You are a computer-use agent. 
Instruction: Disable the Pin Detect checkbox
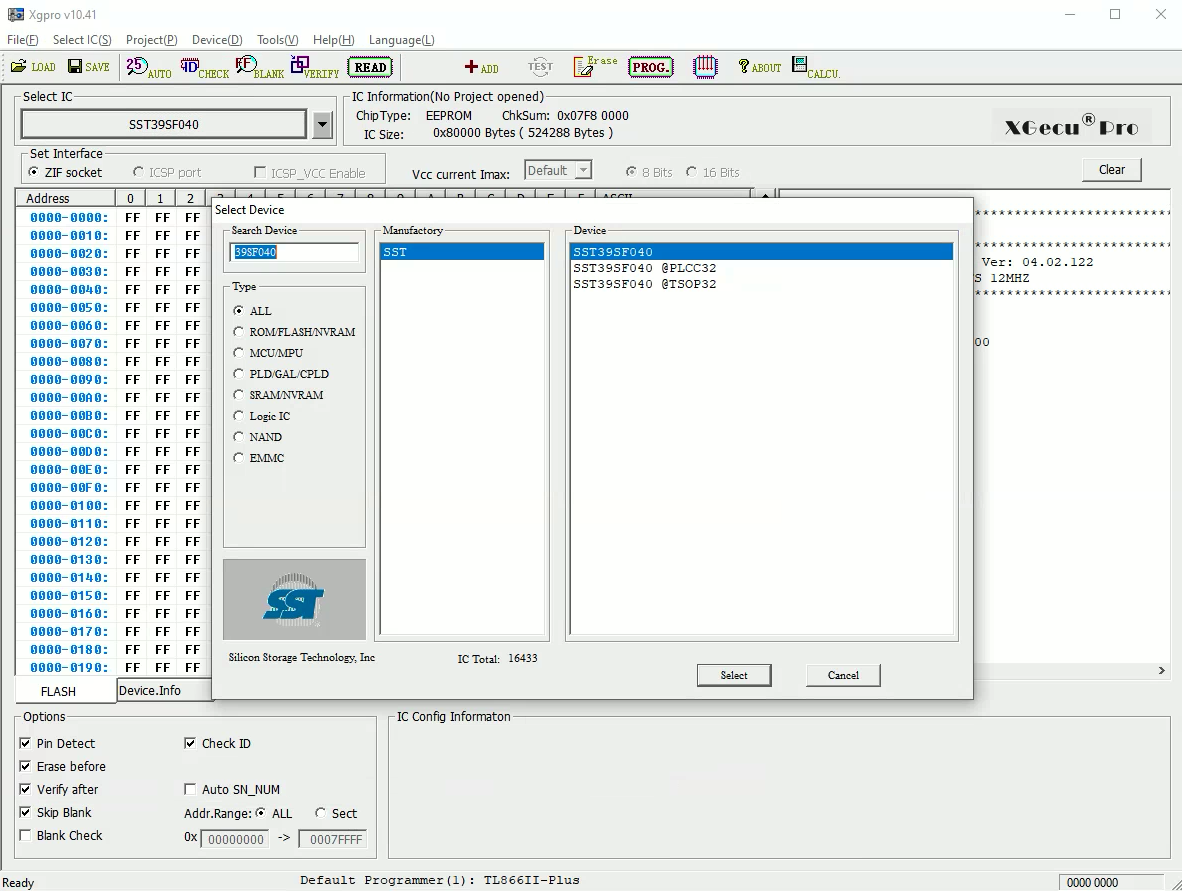point(24,743)
